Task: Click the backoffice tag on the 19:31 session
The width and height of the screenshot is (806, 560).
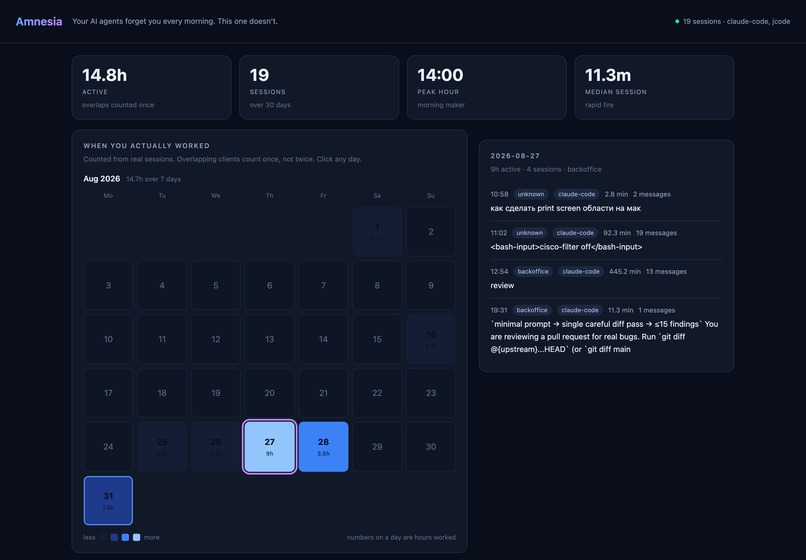Action: [532, 310]
